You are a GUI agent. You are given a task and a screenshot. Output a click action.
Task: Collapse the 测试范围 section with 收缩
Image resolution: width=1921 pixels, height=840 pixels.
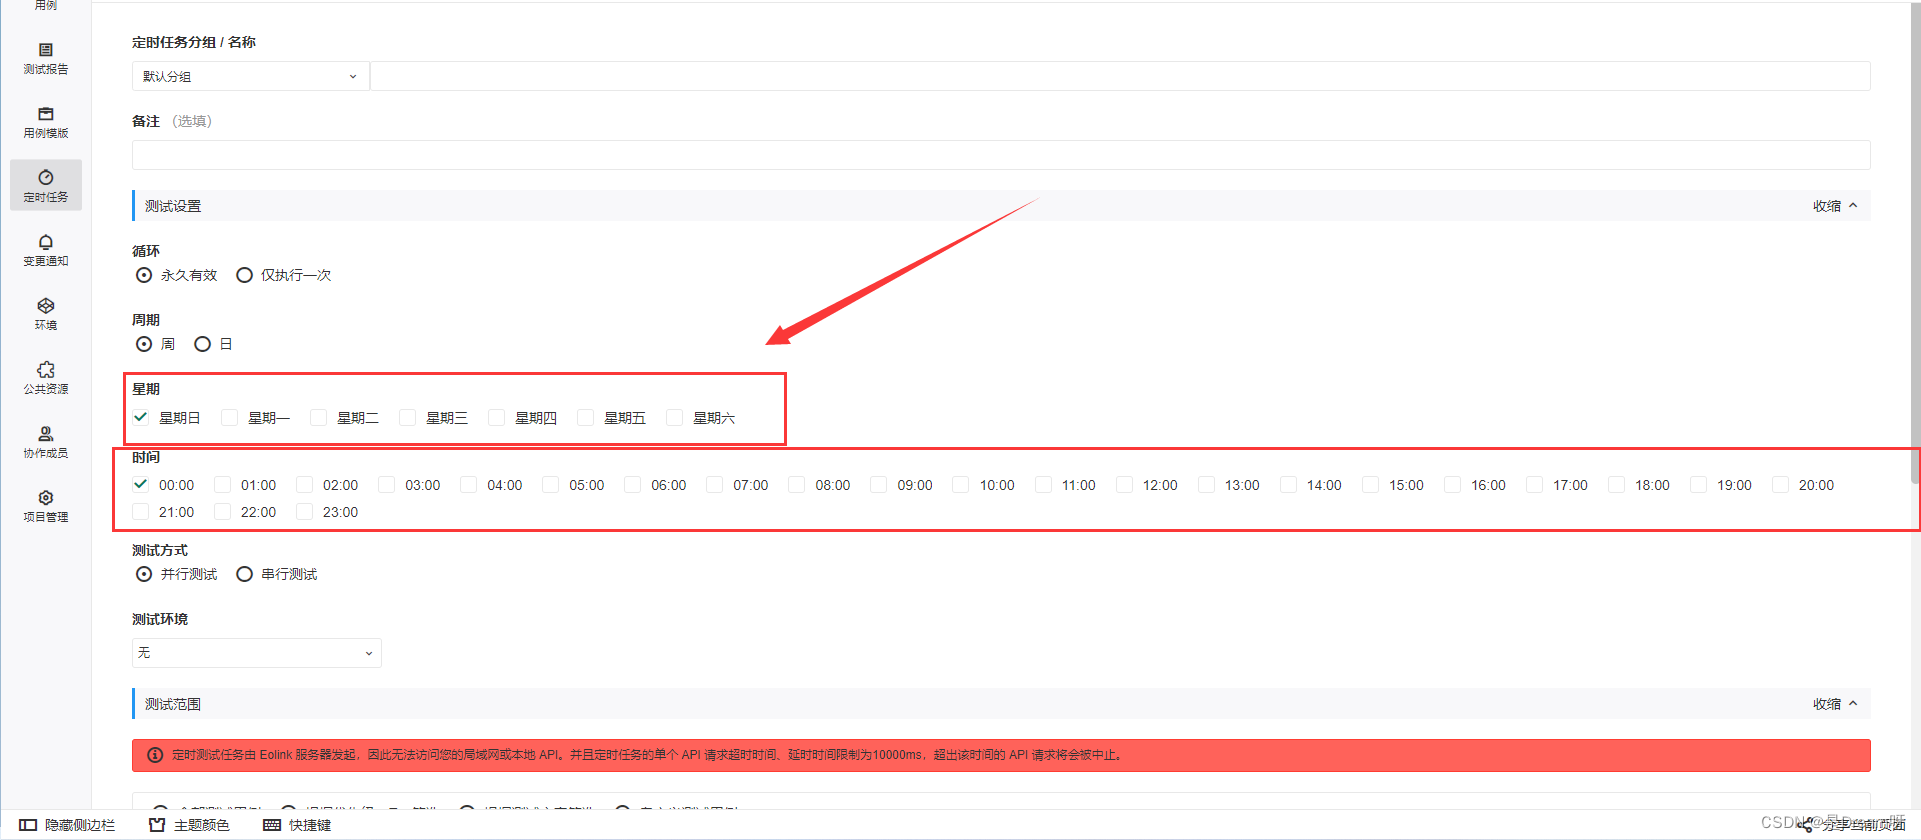click(1836, 704)
